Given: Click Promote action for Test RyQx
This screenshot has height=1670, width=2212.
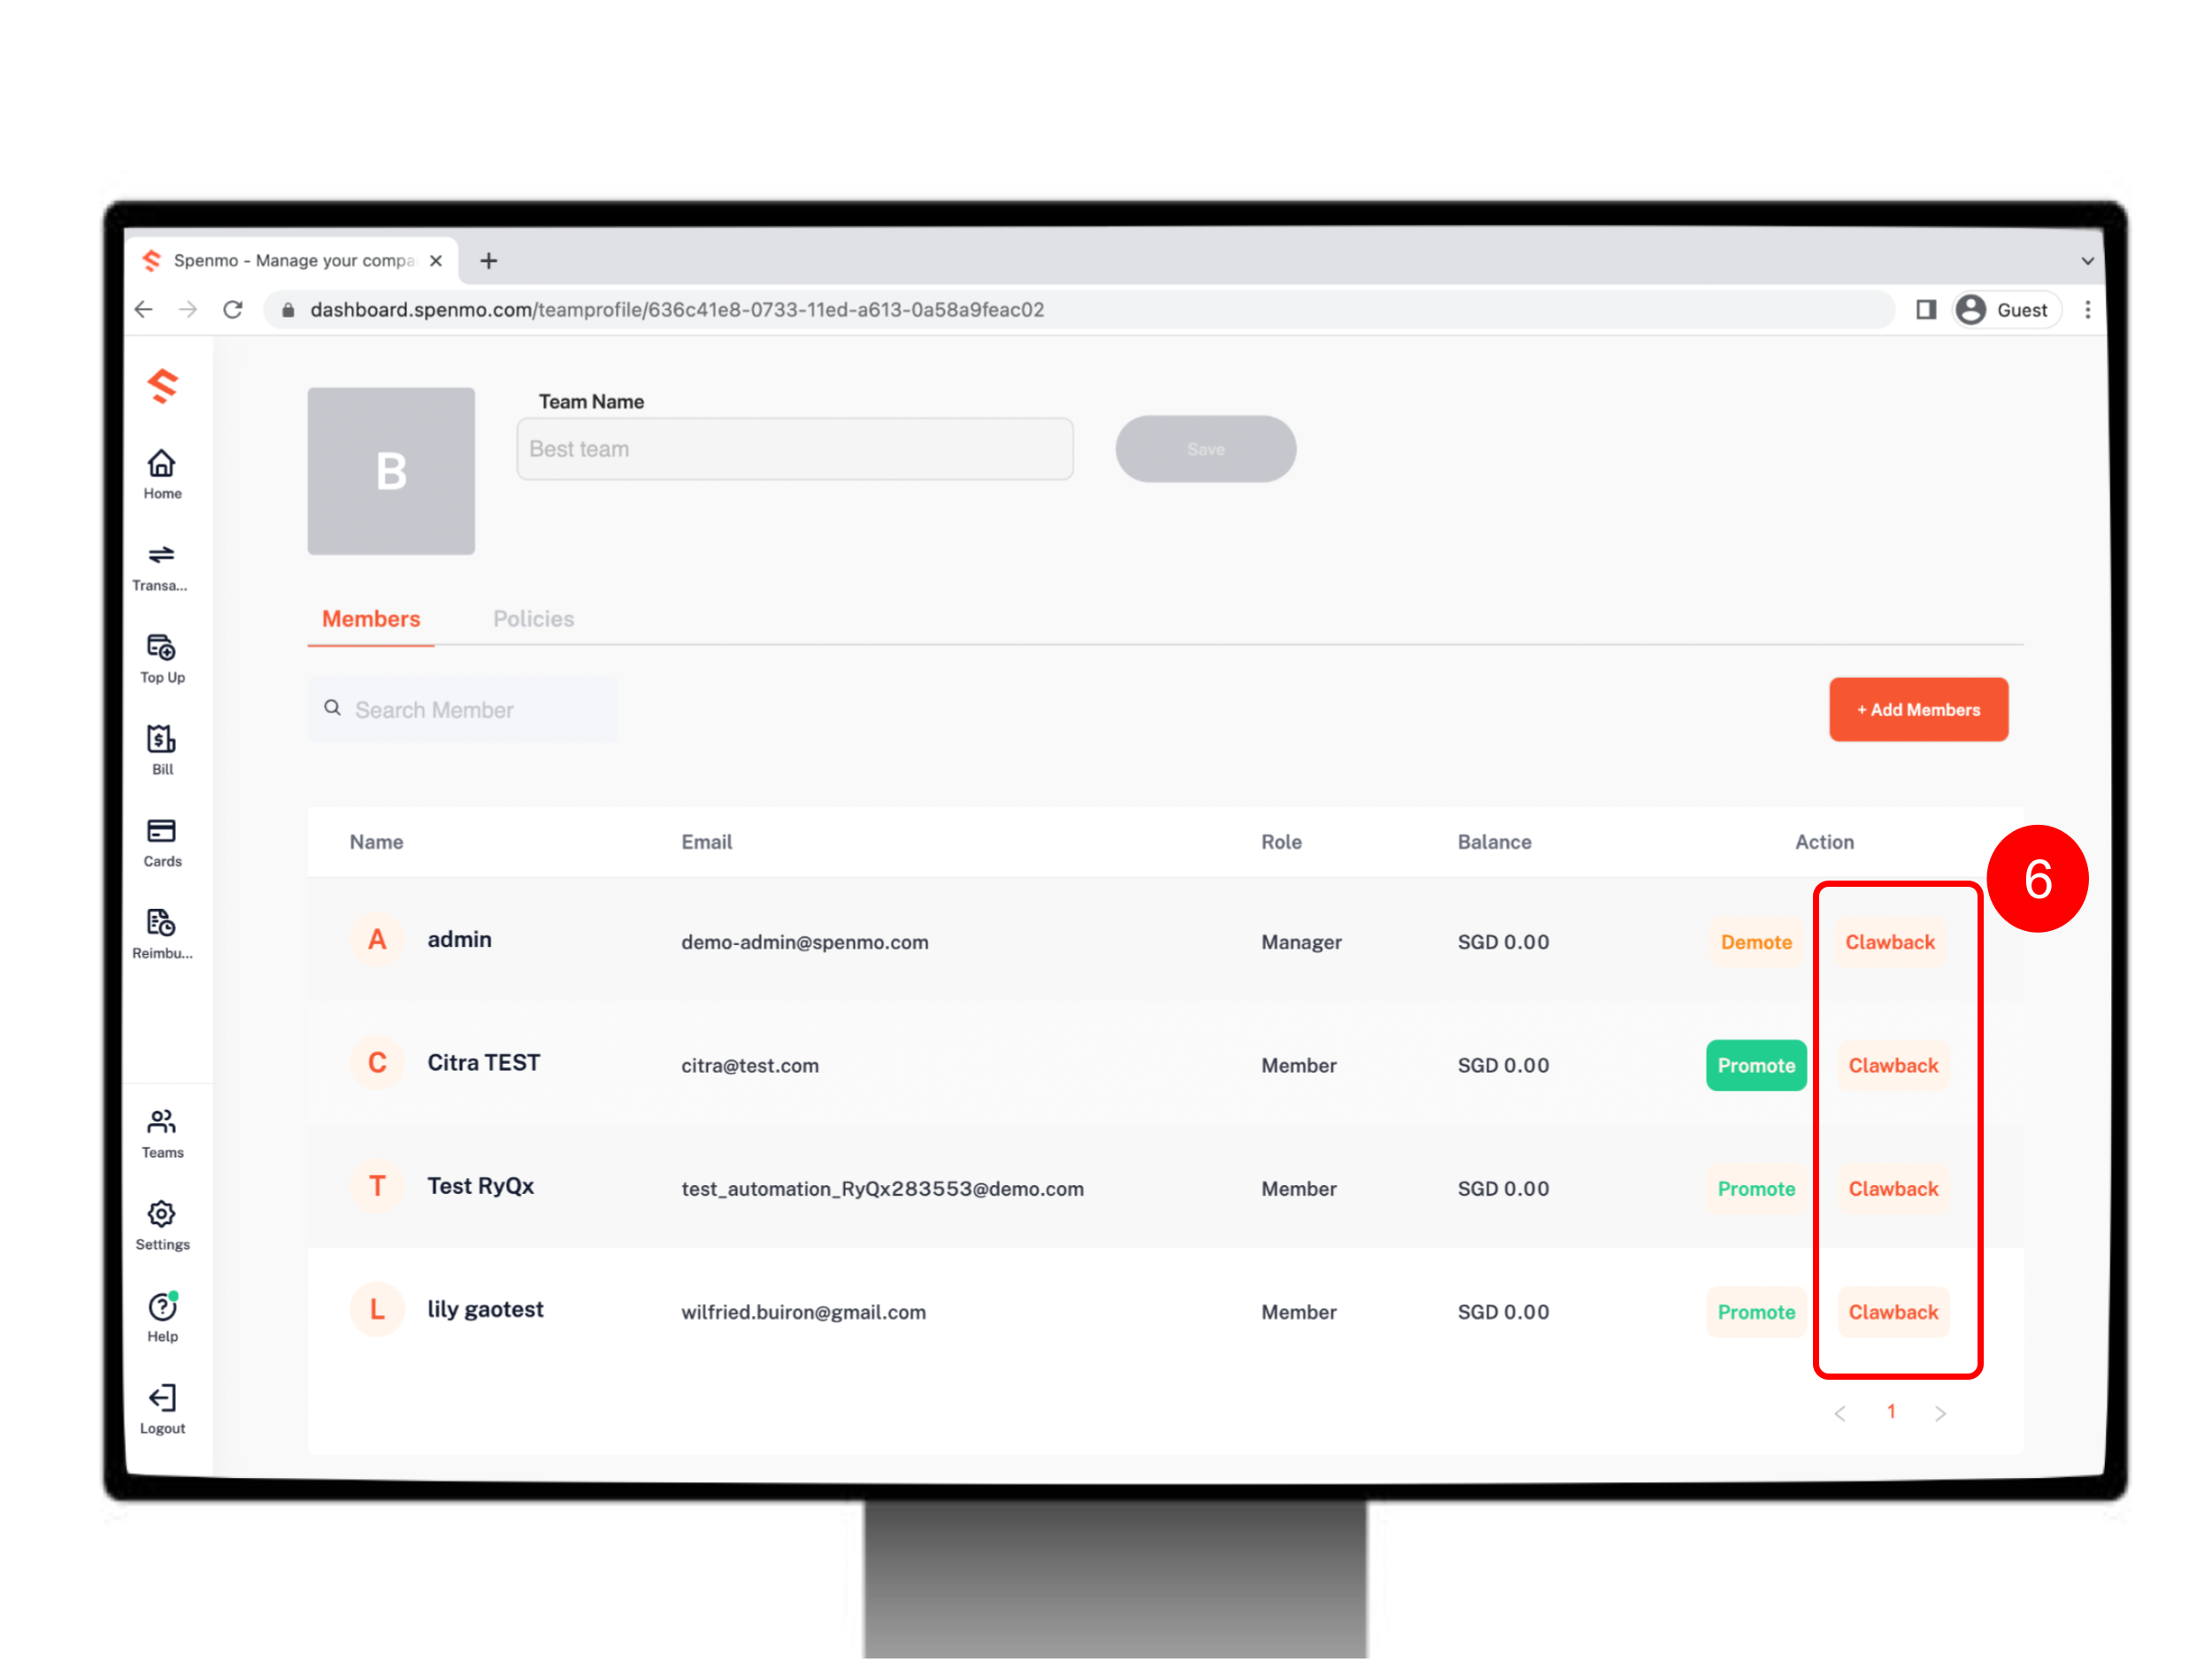Looking at the screenshot, I should coord(1755,1188).
